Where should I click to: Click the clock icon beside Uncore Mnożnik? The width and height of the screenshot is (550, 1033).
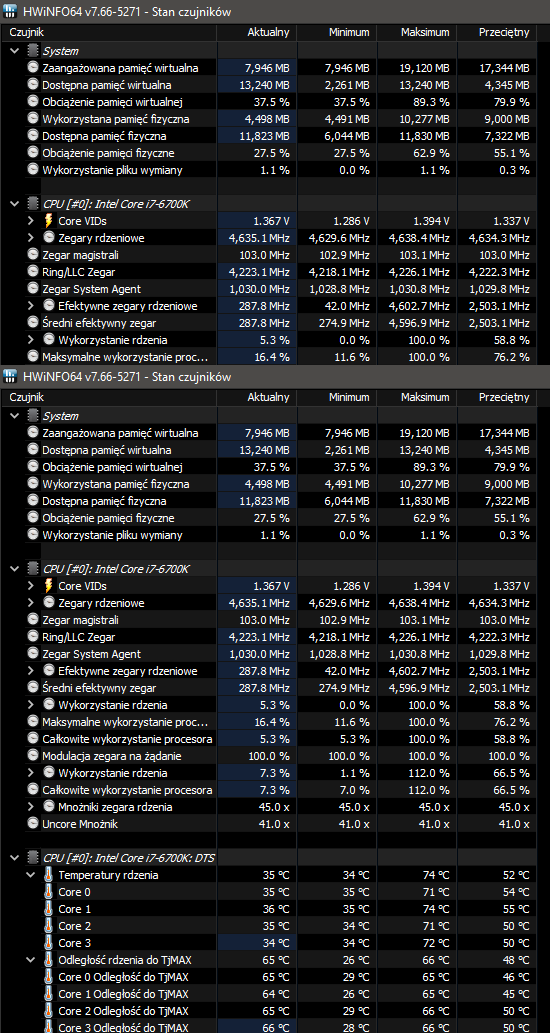coord(33,824)
